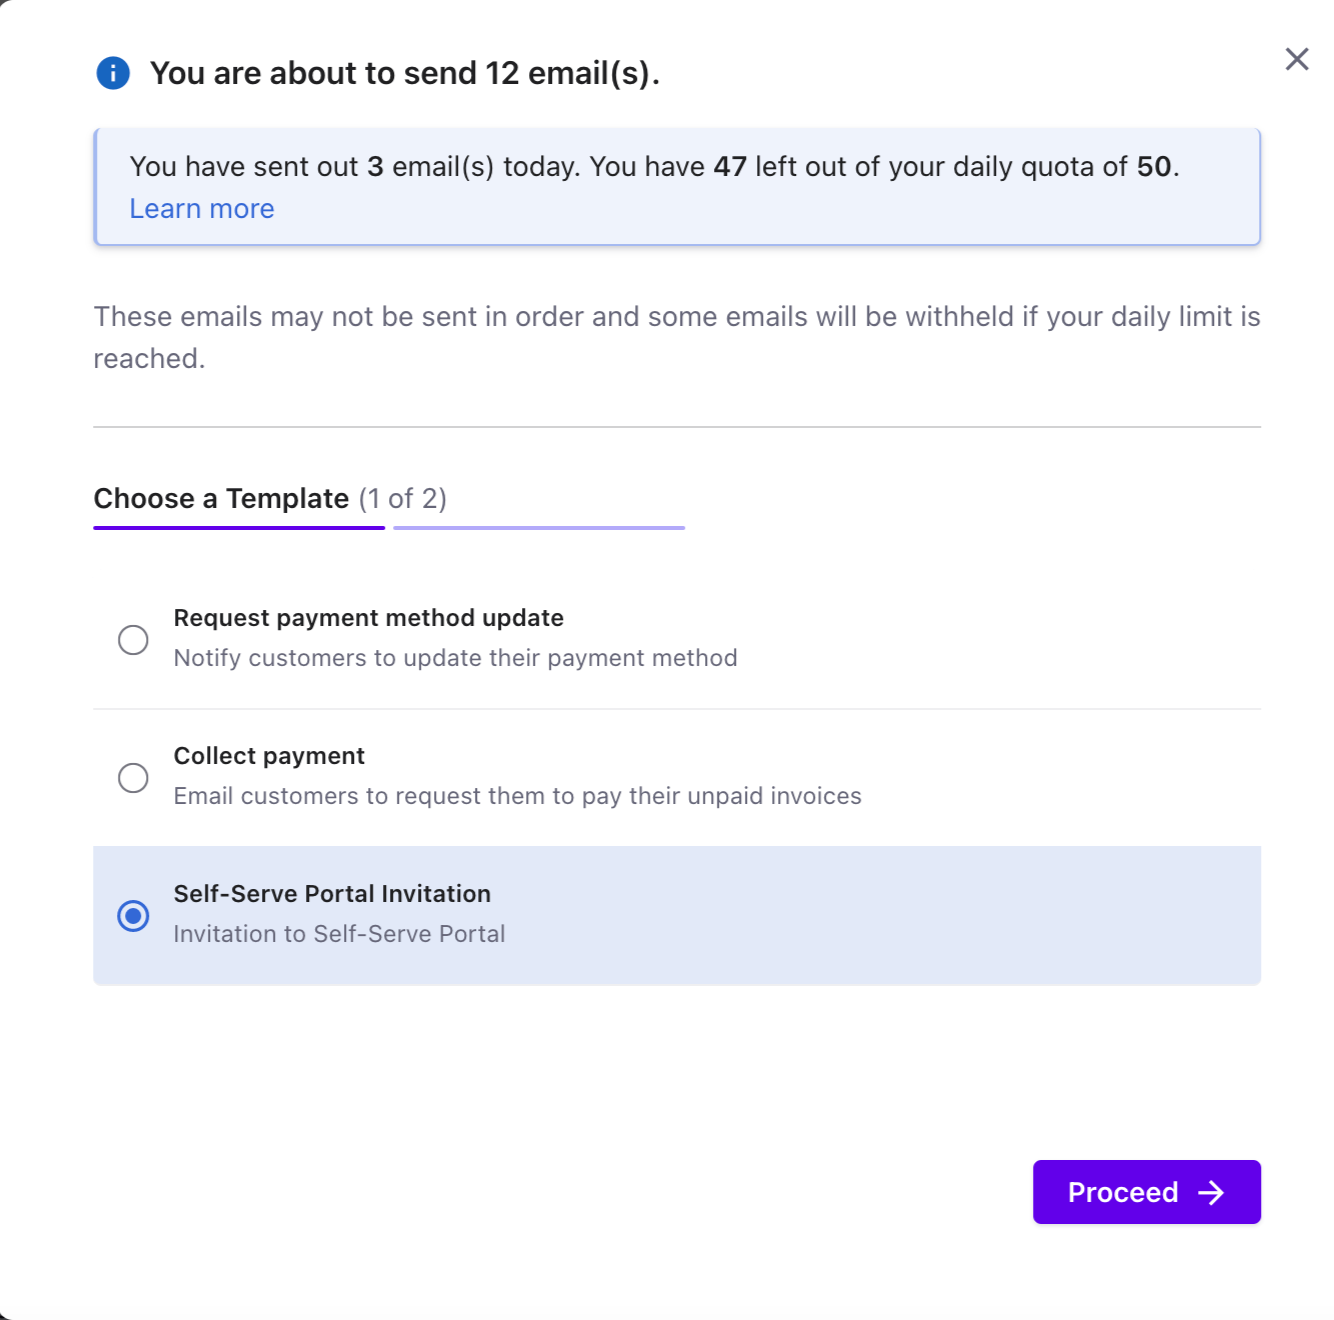The width and height of the screenshot is (1334, 1320).
Task: Click the blue info icon beside the heading
Action: pyautogui.click(x=113, y=73)
